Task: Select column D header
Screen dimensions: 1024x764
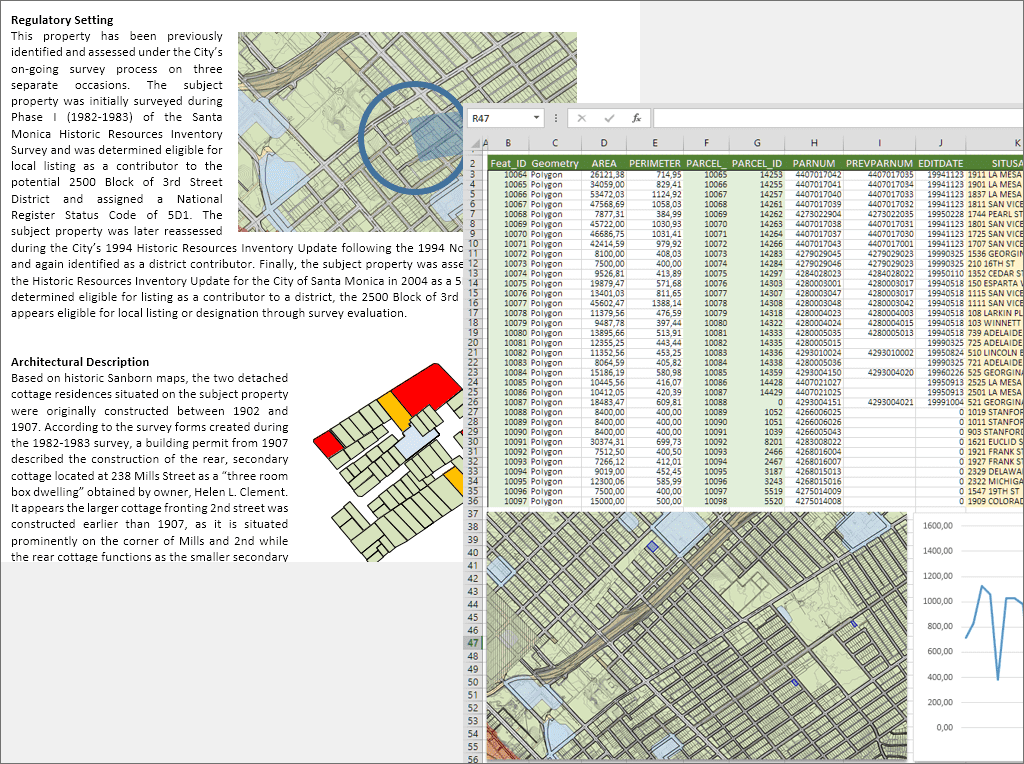Action: click(x=603, y=143)
